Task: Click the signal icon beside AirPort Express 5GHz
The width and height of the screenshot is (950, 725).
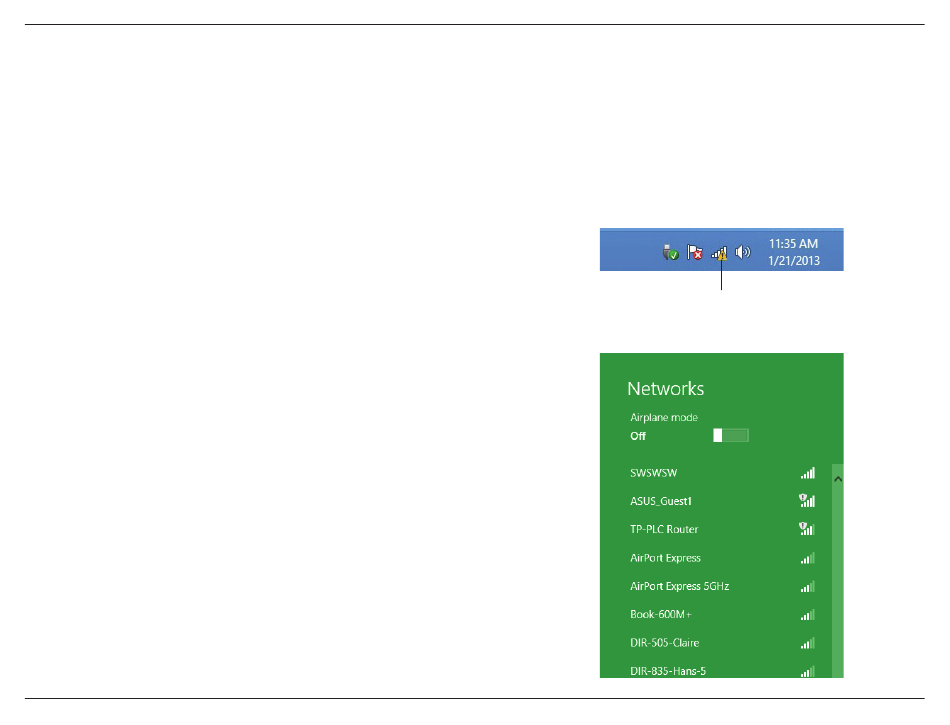Action: click(x=807, y=586)
